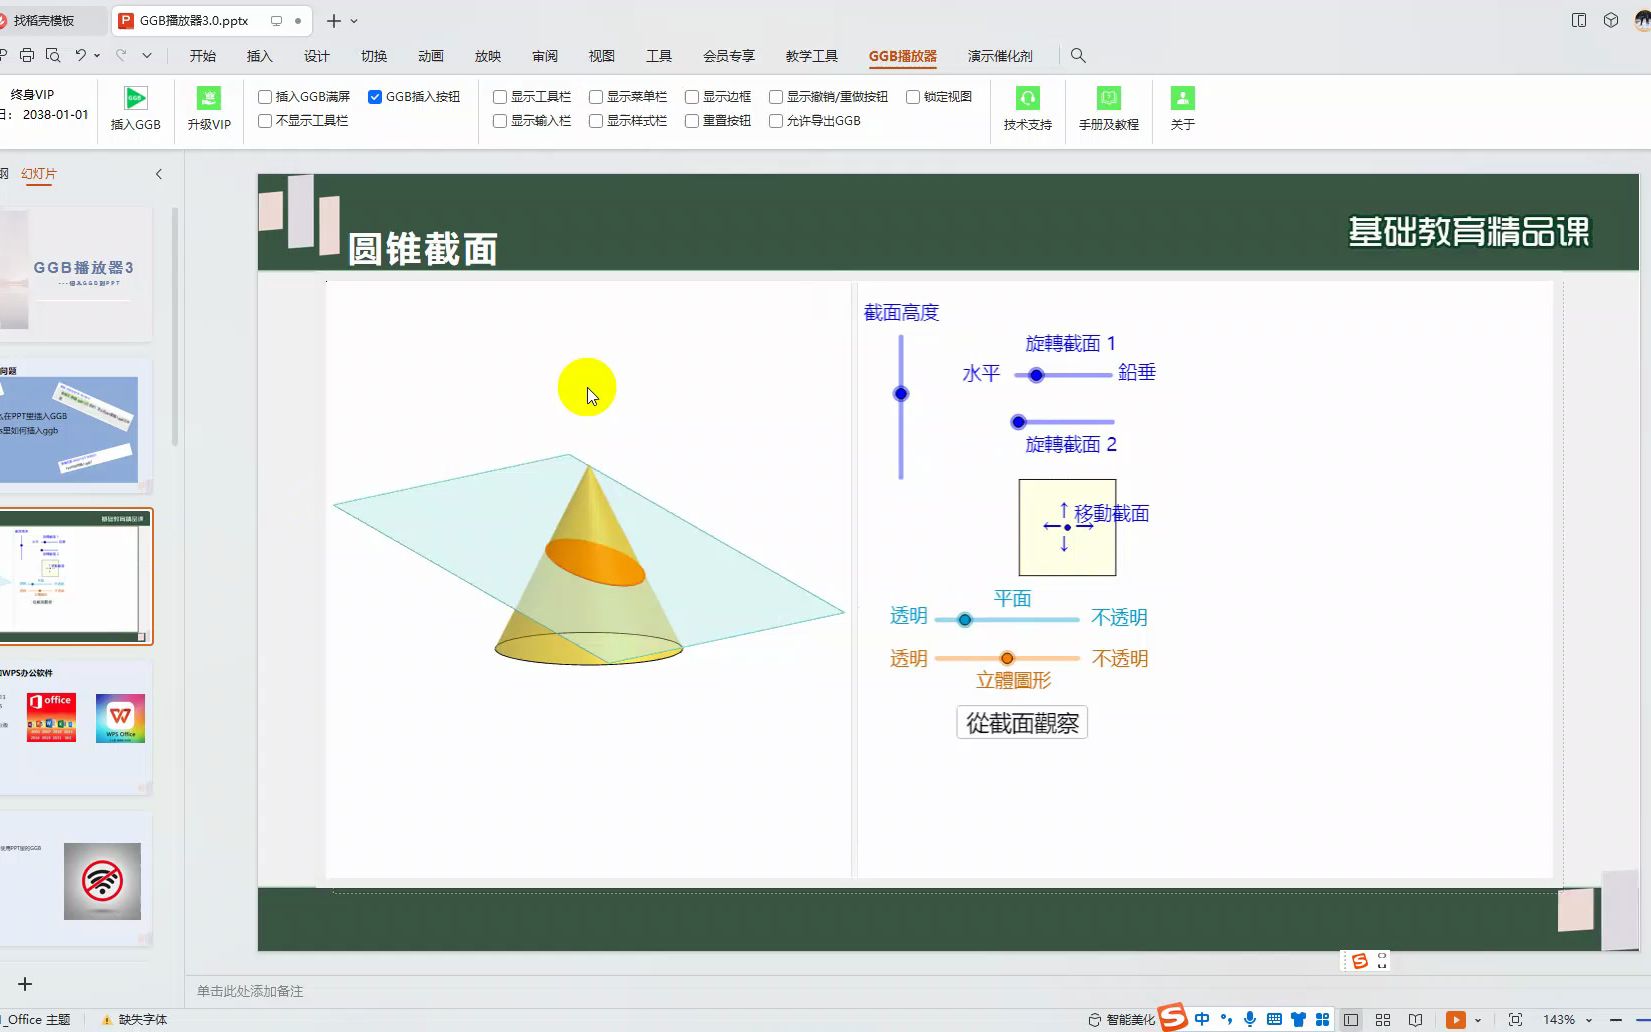Click the ribbon search magnifier icon
Viewport: 1651px width, 1032px height.
1078,56
